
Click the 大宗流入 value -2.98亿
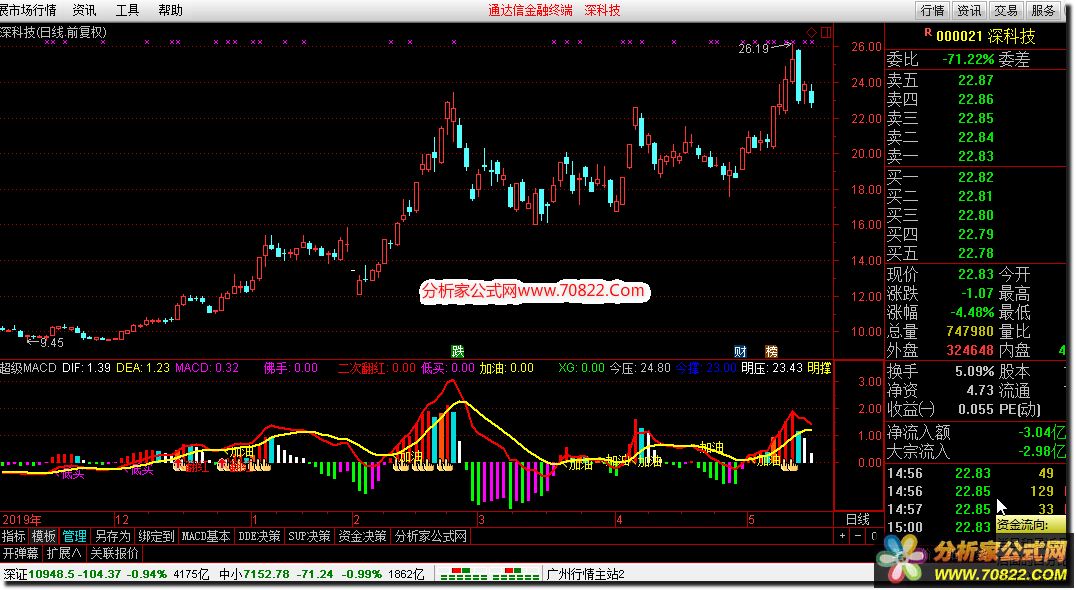point(1042,451)
